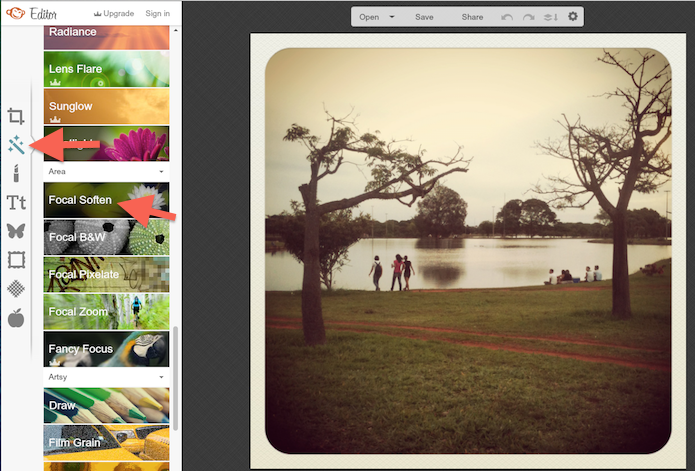Click the redo arrow in toolbar
Screen dimensions: 695x471
click(528, 17)
